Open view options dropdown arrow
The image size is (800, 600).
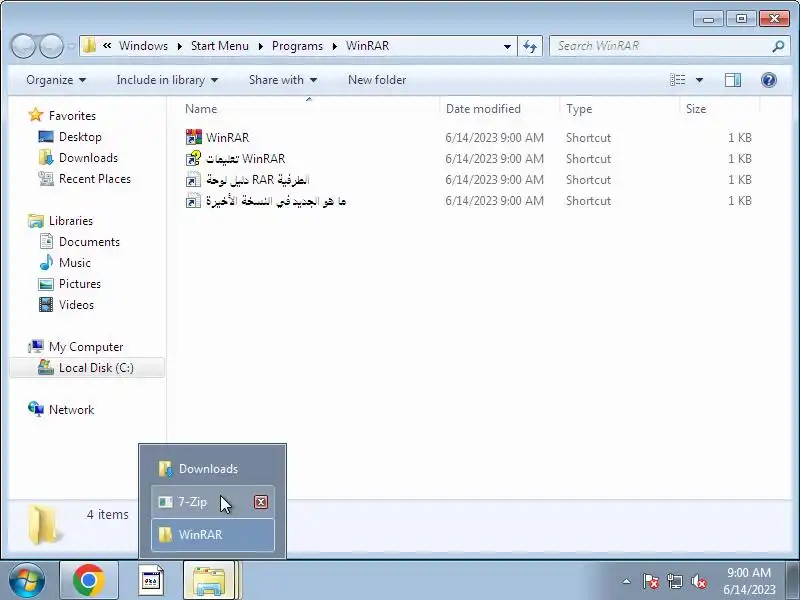[x=699, y=80]
